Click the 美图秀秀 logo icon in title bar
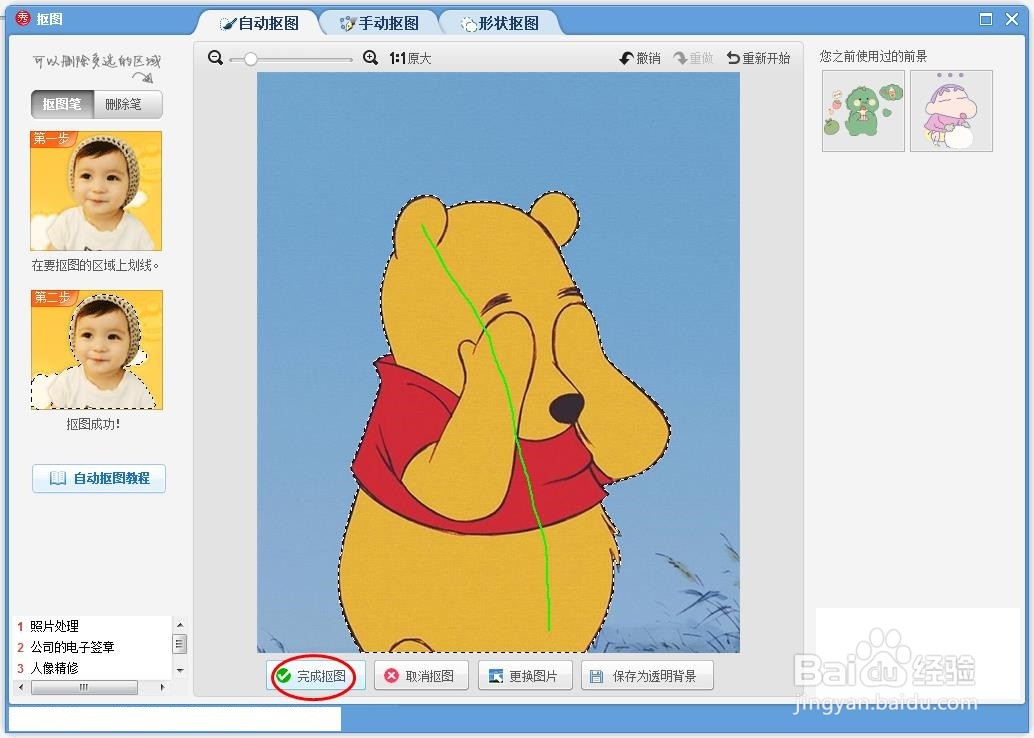 coord(23,18)
